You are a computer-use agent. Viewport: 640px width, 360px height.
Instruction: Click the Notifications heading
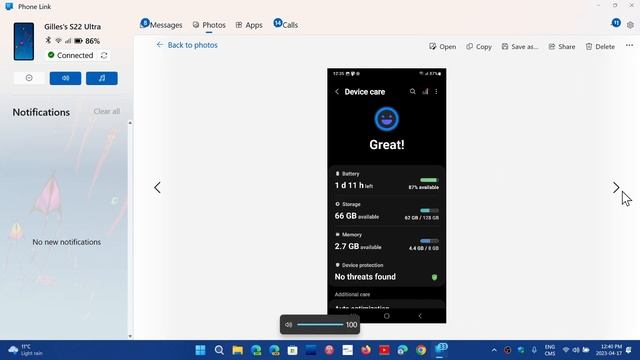[41, 112]
